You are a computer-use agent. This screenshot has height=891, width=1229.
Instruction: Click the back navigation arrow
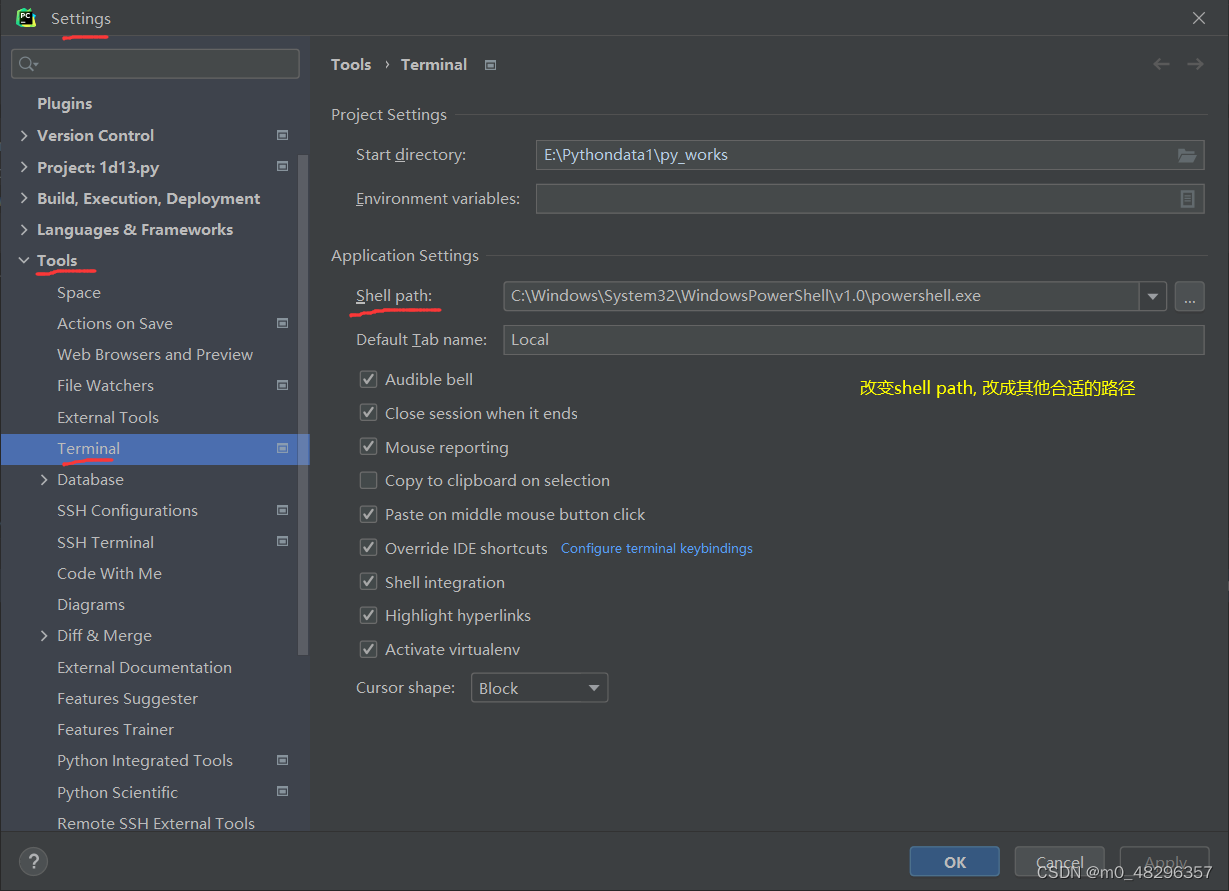coord(1160,63)
